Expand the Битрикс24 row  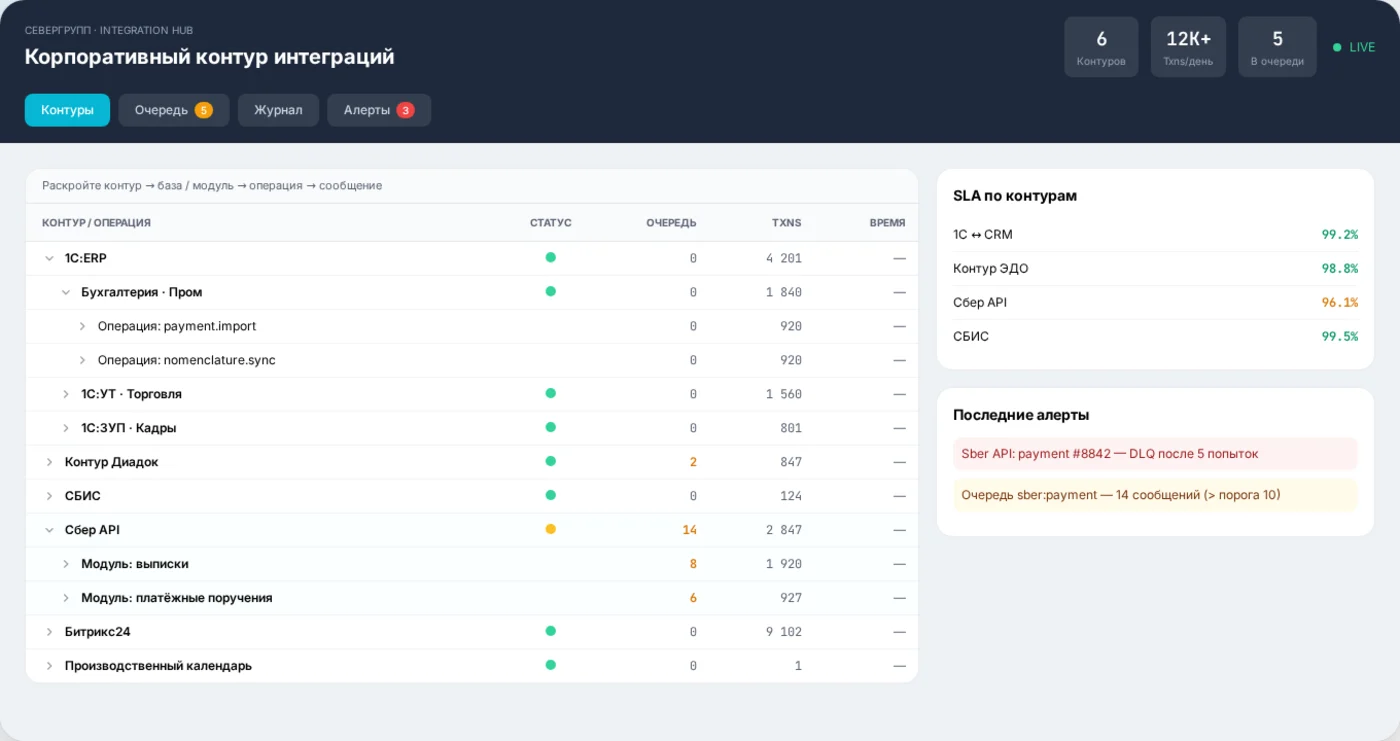49,632
